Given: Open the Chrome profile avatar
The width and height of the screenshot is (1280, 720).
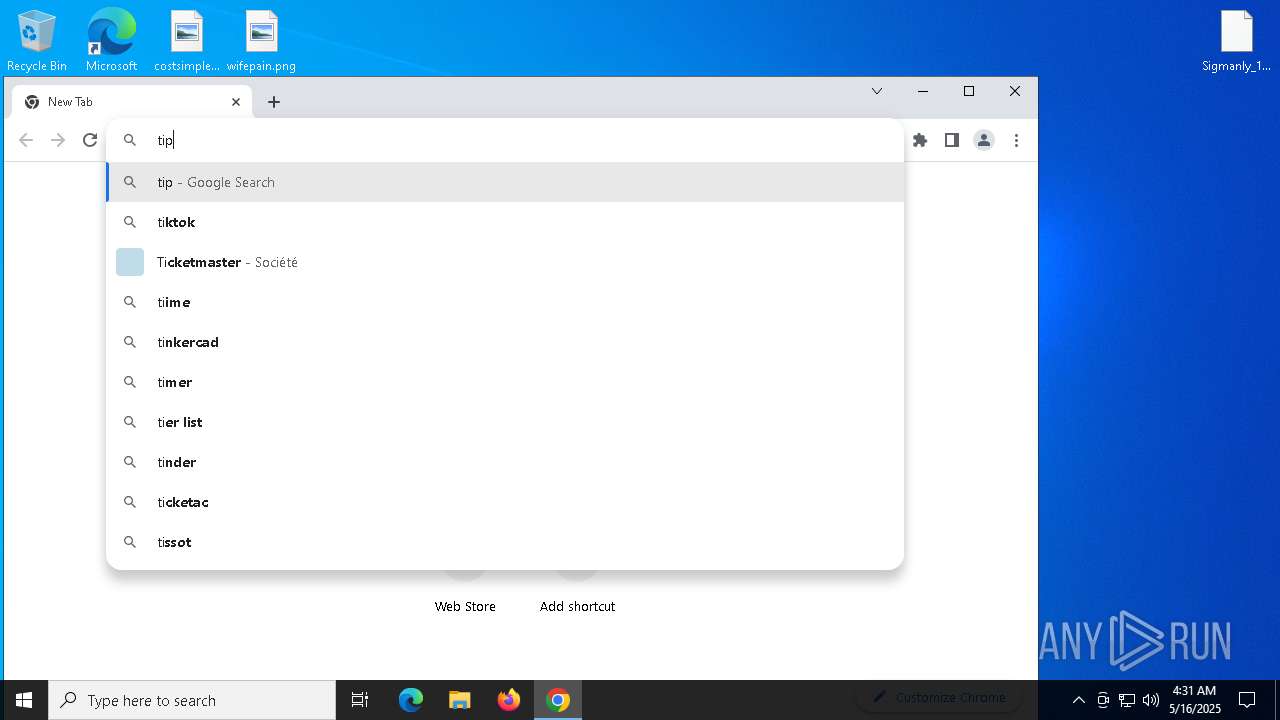Looking at the screenshot, I should (984, 140).
